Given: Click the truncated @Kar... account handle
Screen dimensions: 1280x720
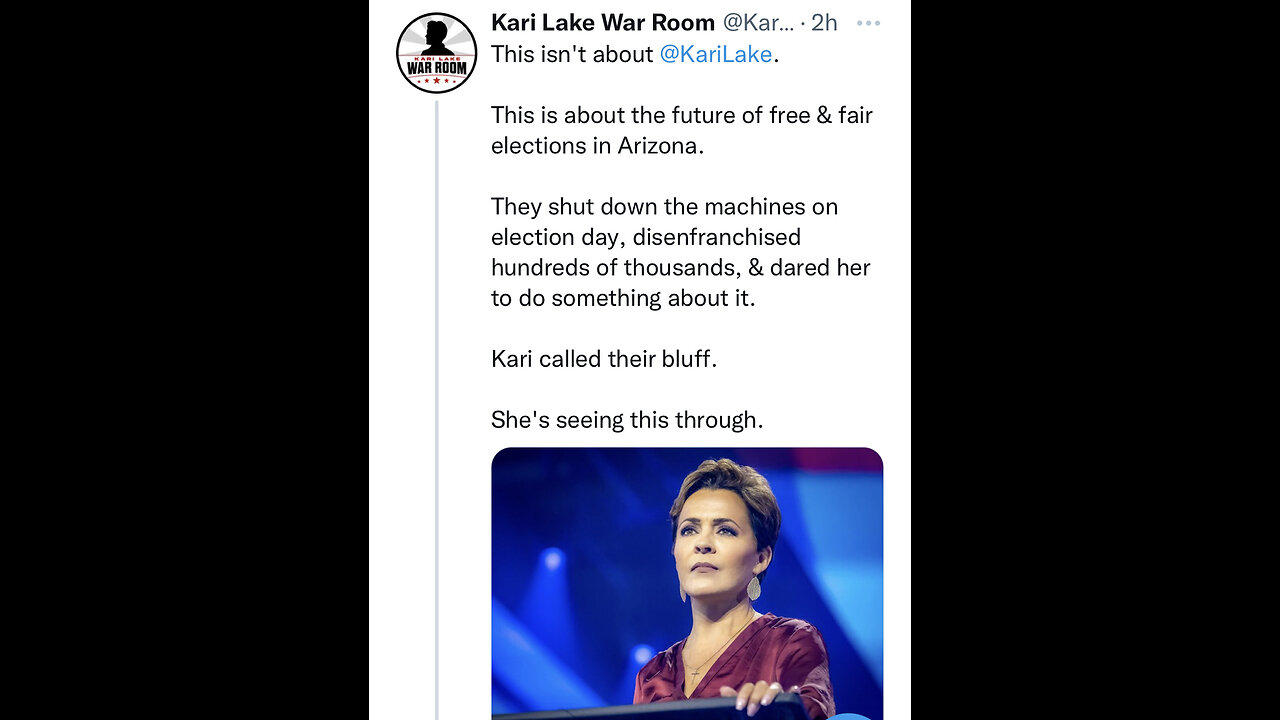Looking at the screenshot, I should click(x=758, y=23).
